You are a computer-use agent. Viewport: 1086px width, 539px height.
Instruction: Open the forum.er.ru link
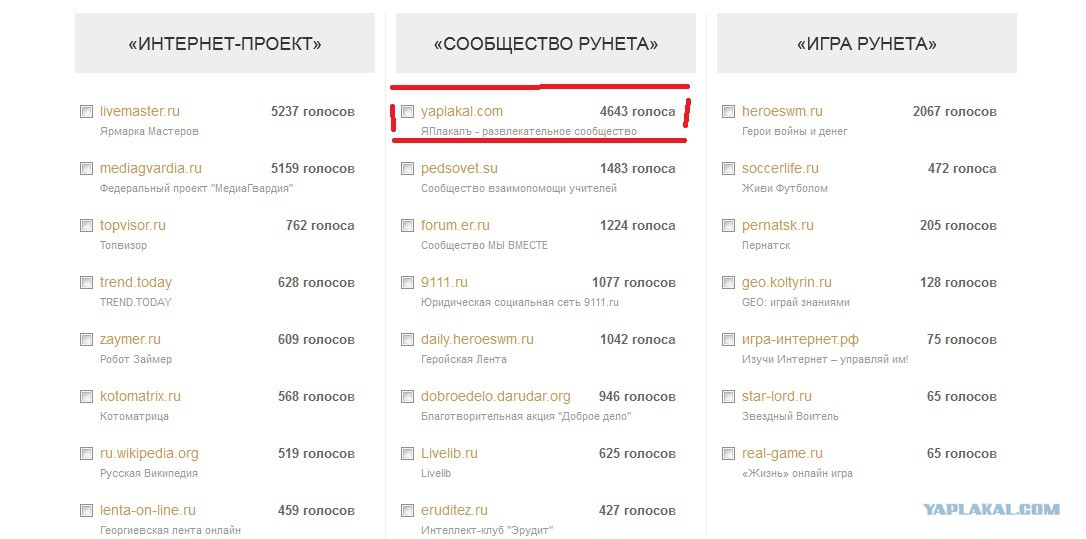pos(455,225)
